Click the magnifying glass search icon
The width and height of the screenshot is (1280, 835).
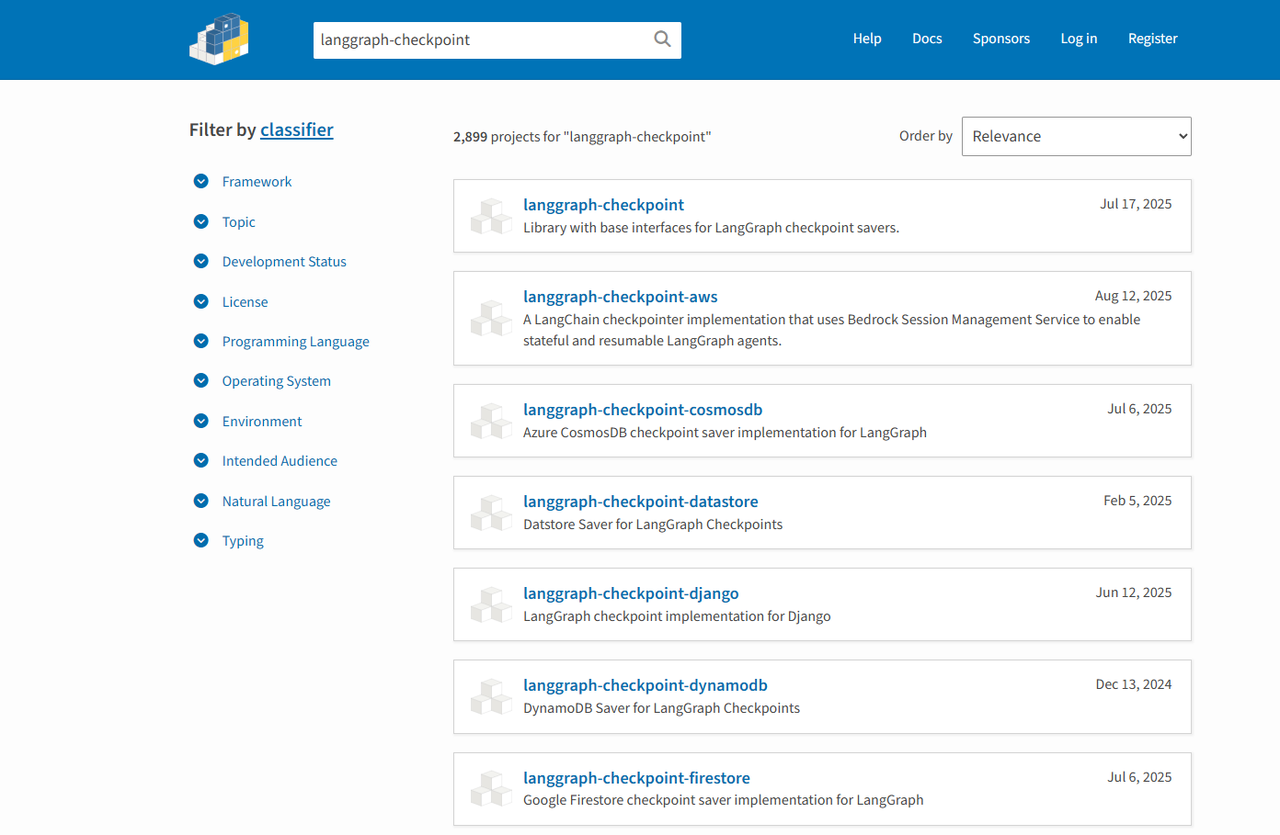pos(662,39)
